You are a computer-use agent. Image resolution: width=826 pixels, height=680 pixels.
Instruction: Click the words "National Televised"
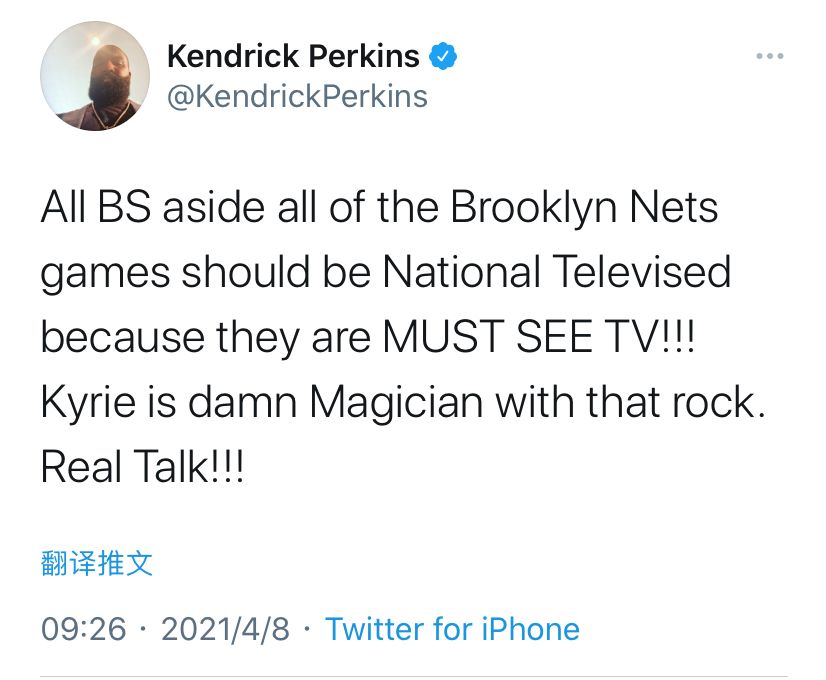point(557,272)
